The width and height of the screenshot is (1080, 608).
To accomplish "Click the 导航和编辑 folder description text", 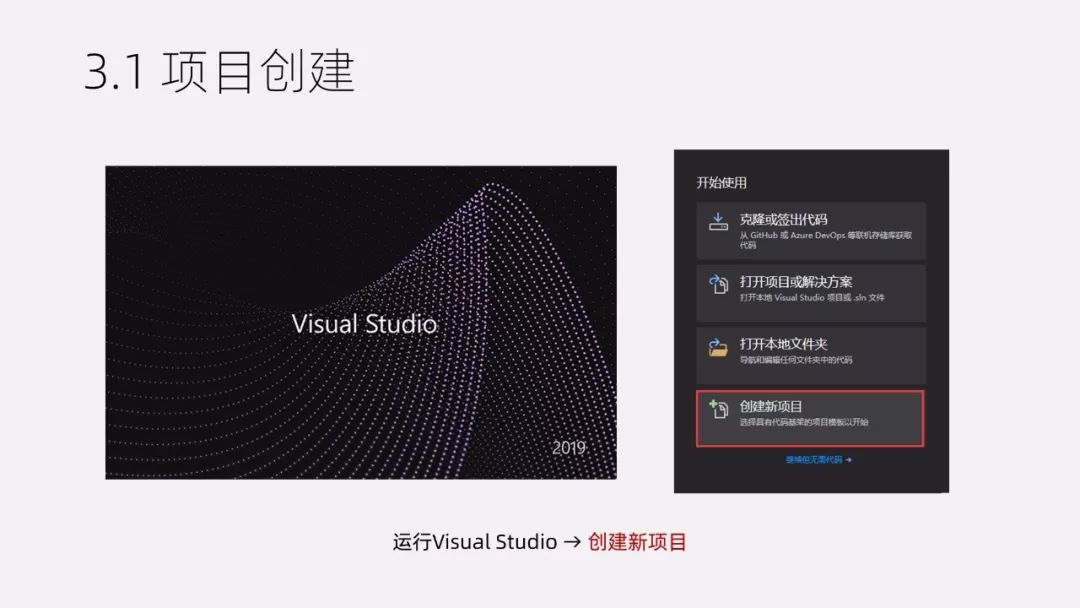I will 795,360.
